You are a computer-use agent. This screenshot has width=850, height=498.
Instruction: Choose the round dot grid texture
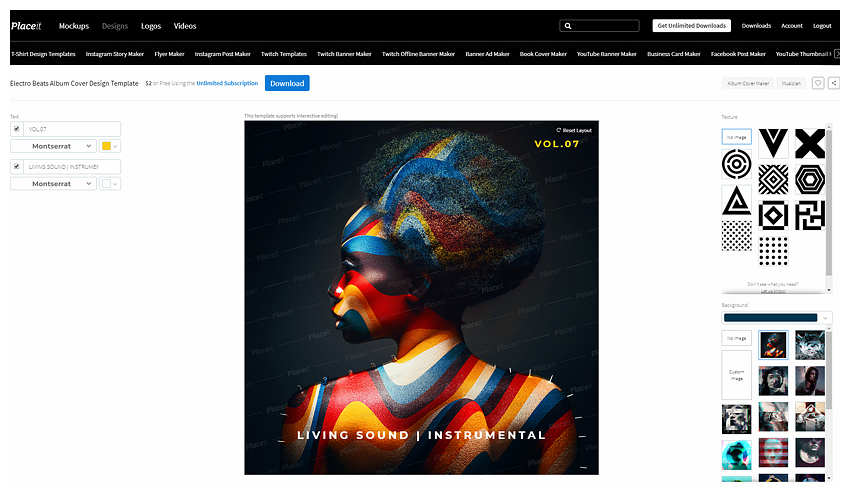(773, 251)
